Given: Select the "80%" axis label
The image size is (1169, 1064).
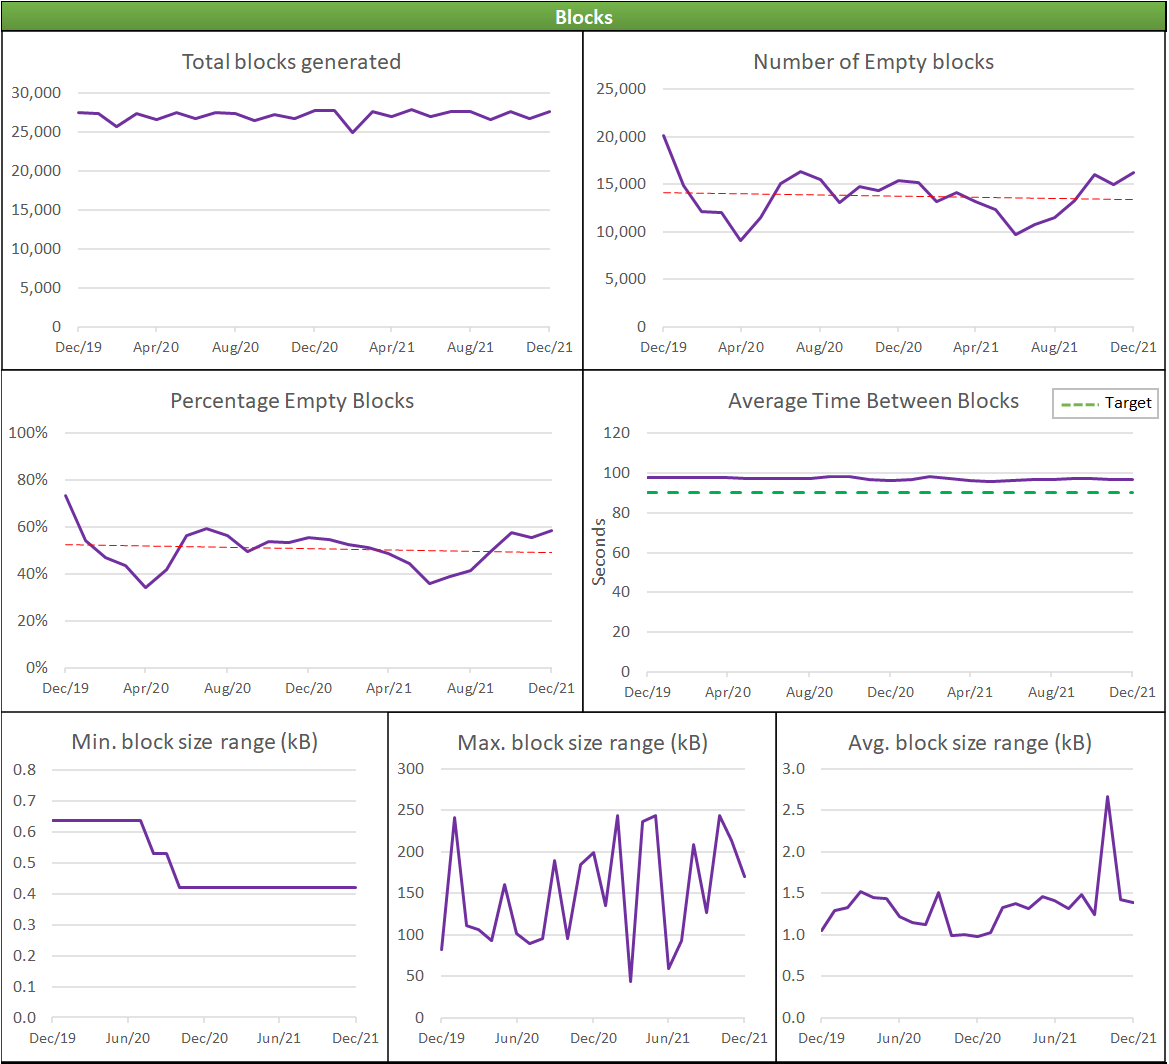Looking at the screenshot, I should 32,480.
